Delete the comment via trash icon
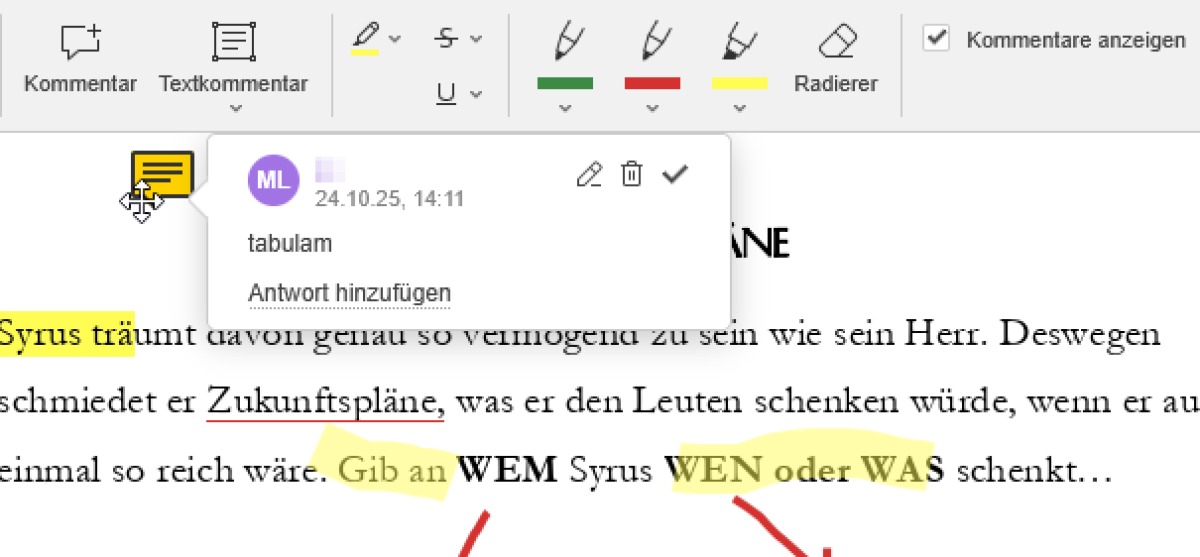Image resolution: width=1200 pixels, height=557 pixels. 632,175
